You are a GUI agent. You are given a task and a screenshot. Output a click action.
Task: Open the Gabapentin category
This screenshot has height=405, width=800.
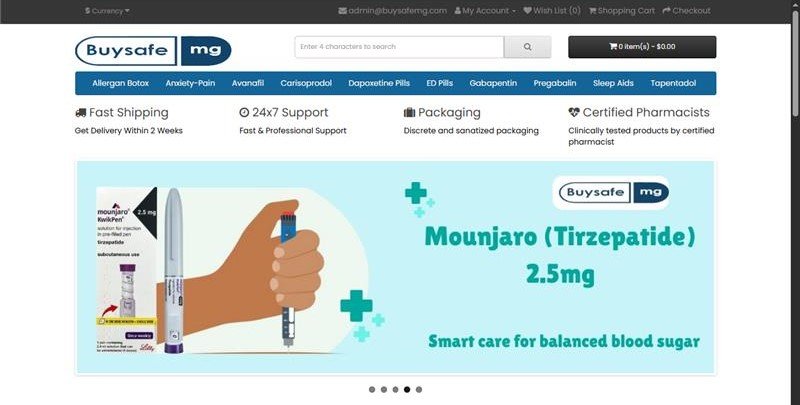[493, 83]
